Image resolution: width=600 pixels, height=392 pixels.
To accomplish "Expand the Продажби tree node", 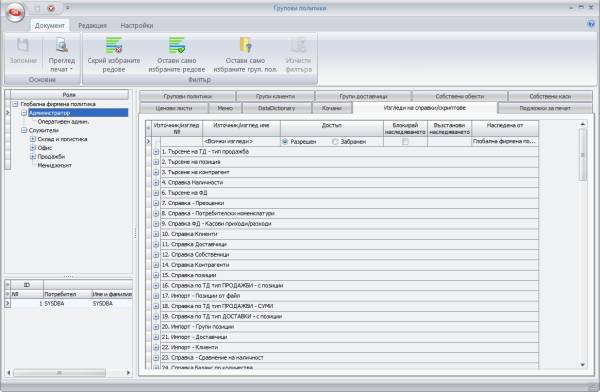I will [x=33, y=157].
